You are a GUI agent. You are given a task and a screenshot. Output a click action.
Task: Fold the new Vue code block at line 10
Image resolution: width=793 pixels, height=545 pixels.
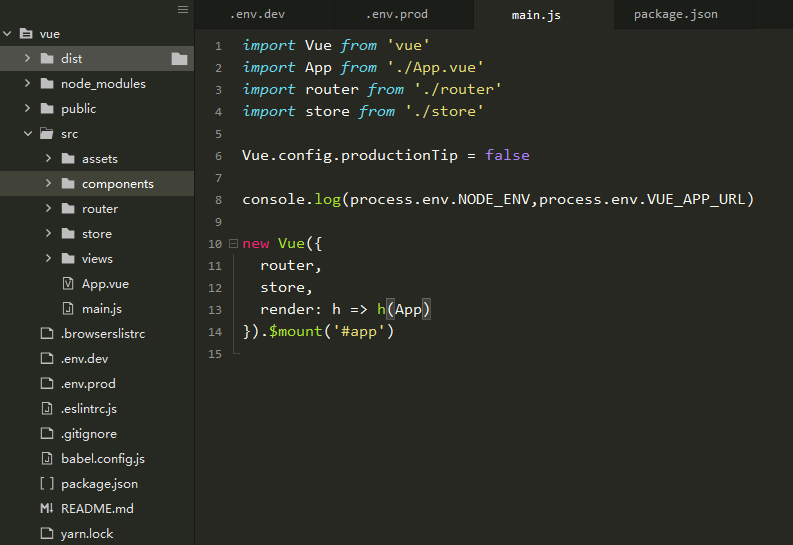[233, 244]
